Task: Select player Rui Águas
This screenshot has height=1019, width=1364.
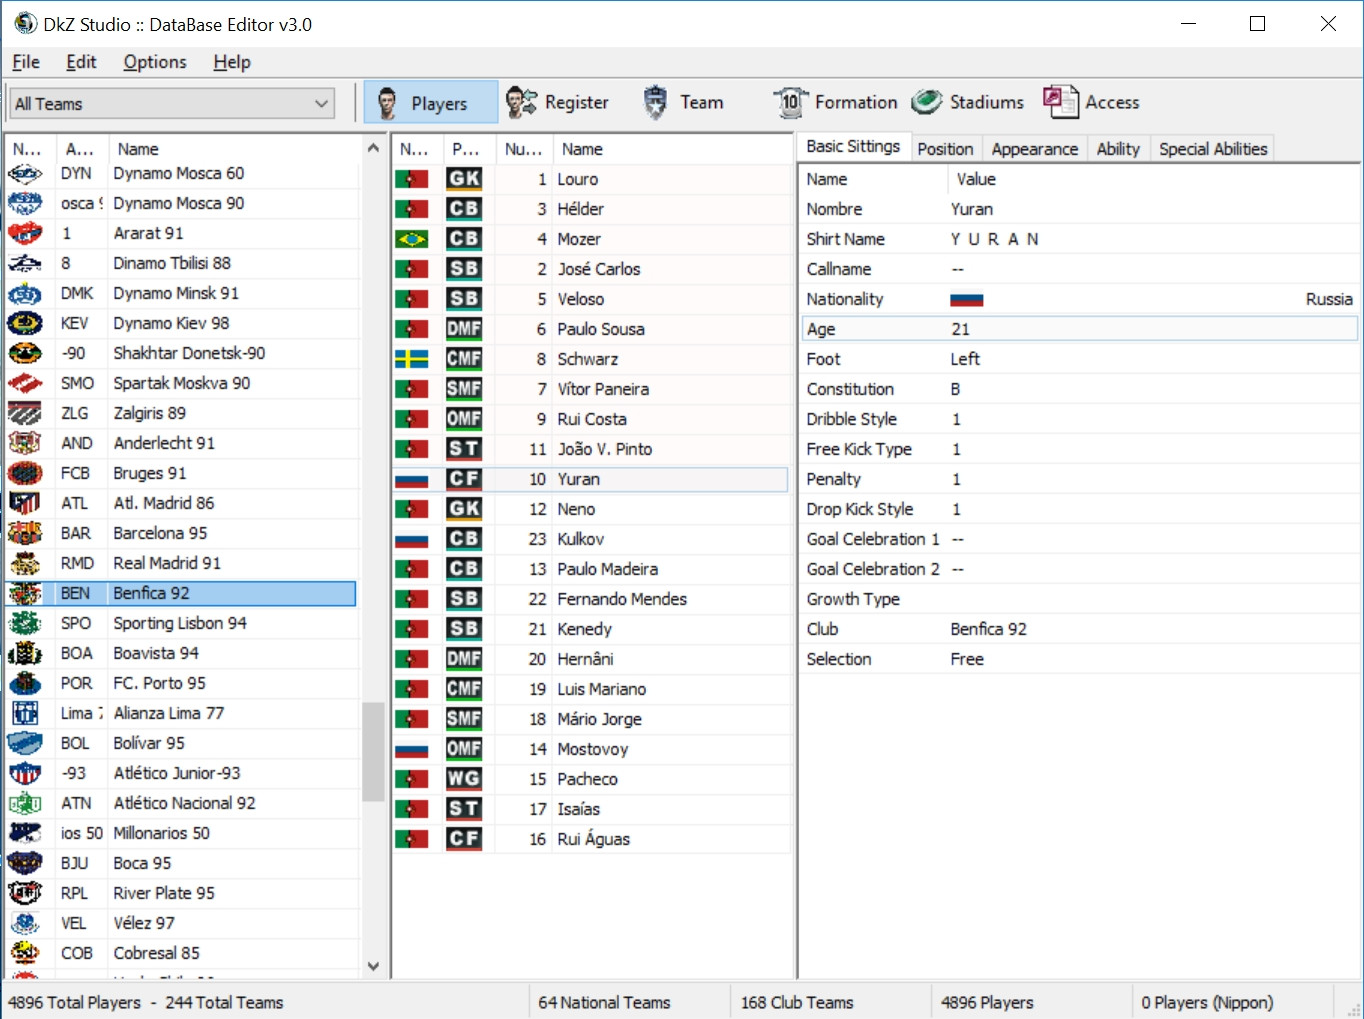Action: pyautogui.click(x=593, y=839)
